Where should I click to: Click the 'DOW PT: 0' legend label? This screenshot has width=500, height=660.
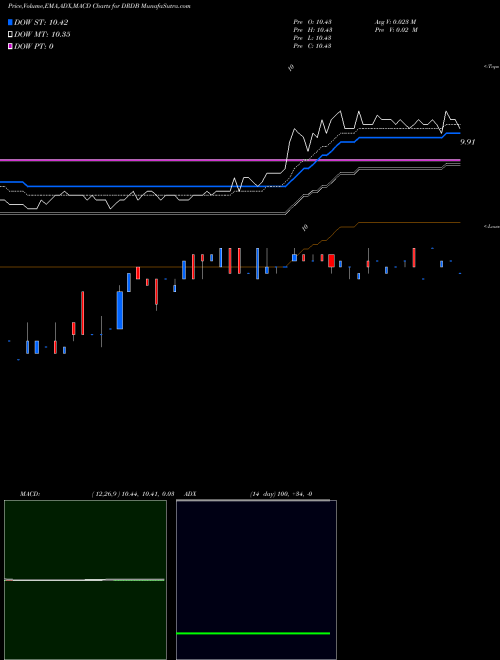click(34, 47)
